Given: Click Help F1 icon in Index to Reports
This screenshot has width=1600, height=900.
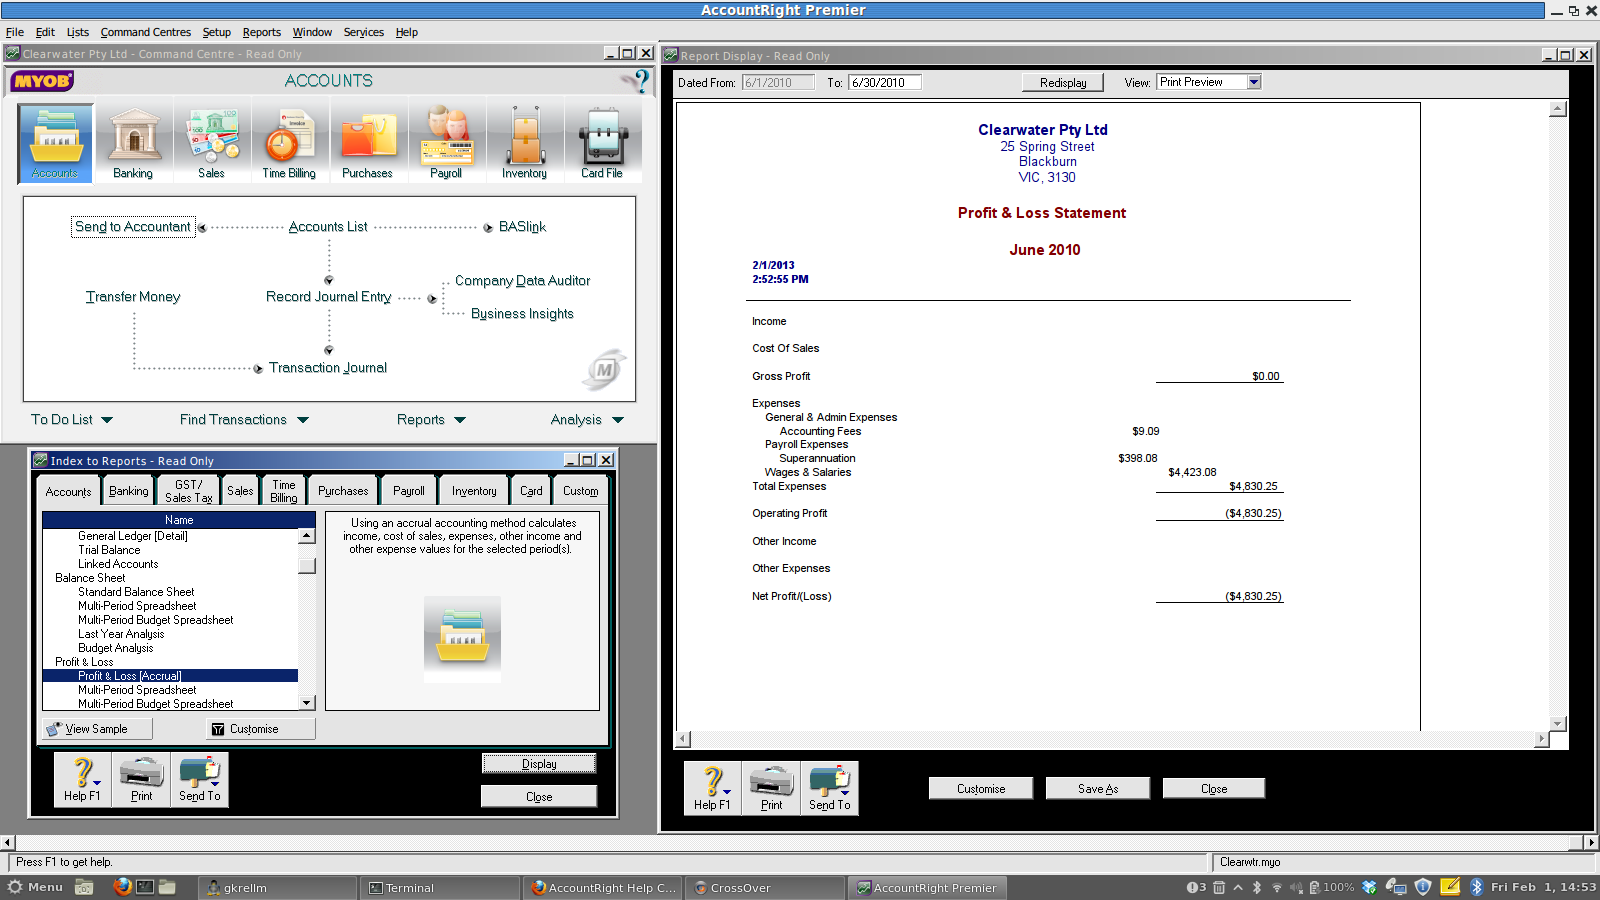Looking at the screenshot, I should coord(82,779).
